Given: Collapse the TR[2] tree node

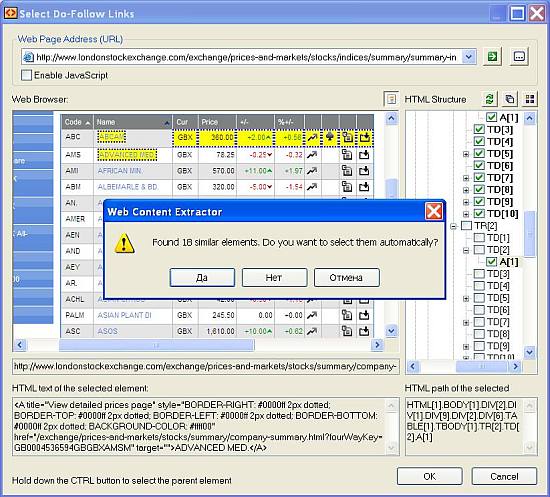Looking at the screenshot, I should coord(453,226).
